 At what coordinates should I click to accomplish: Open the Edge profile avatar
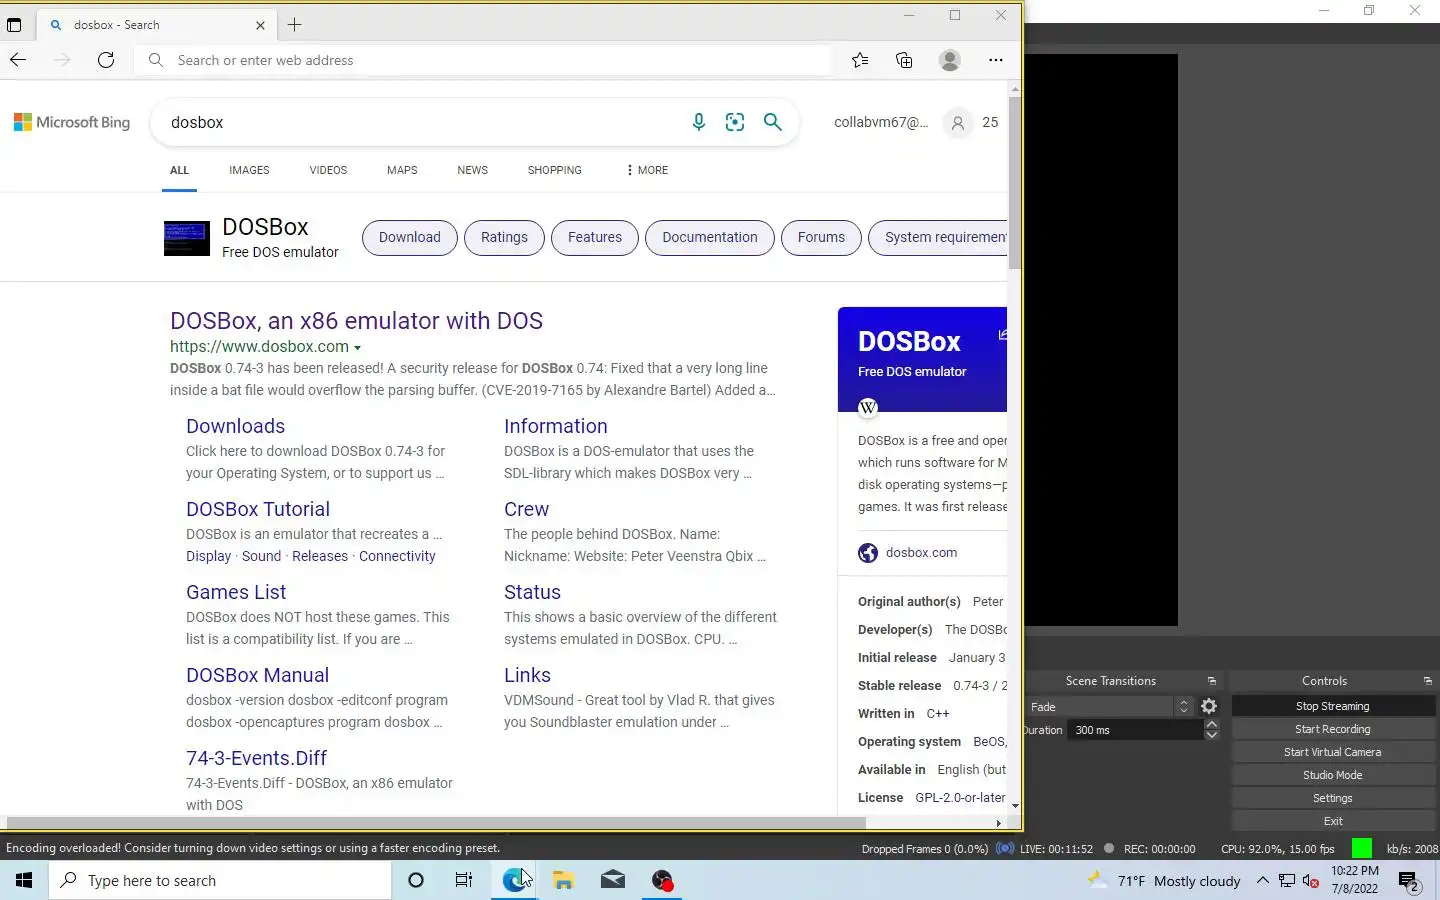[950, 60]
